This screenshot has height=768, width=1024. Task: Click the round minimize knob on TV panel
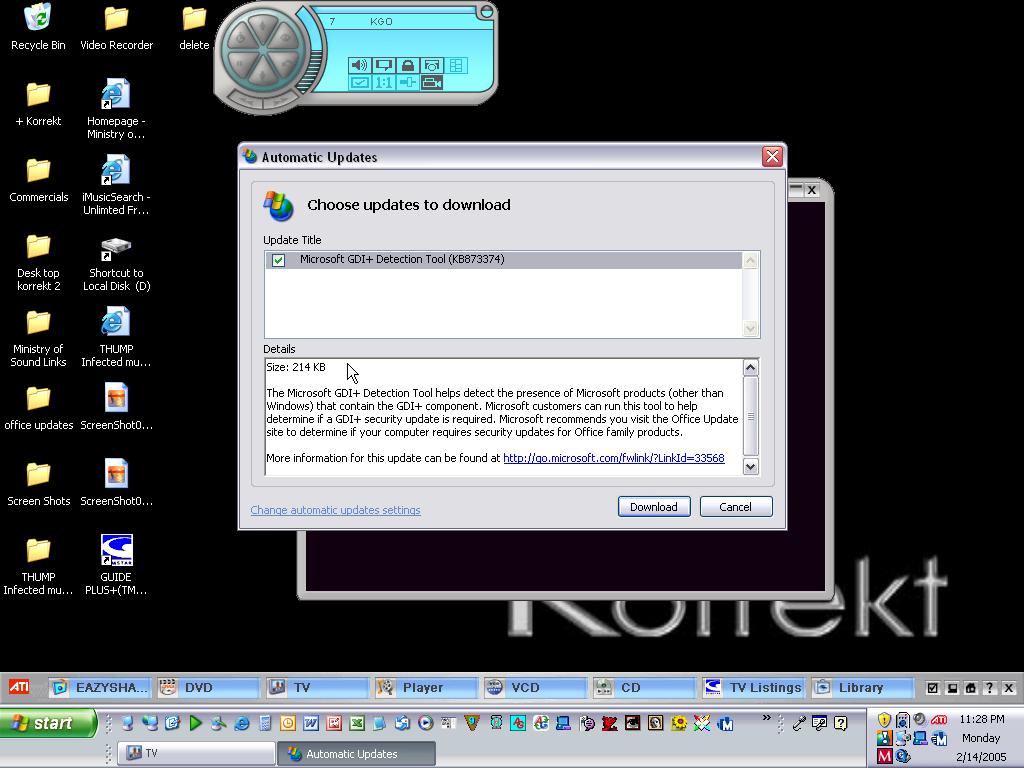click(487, 11)
